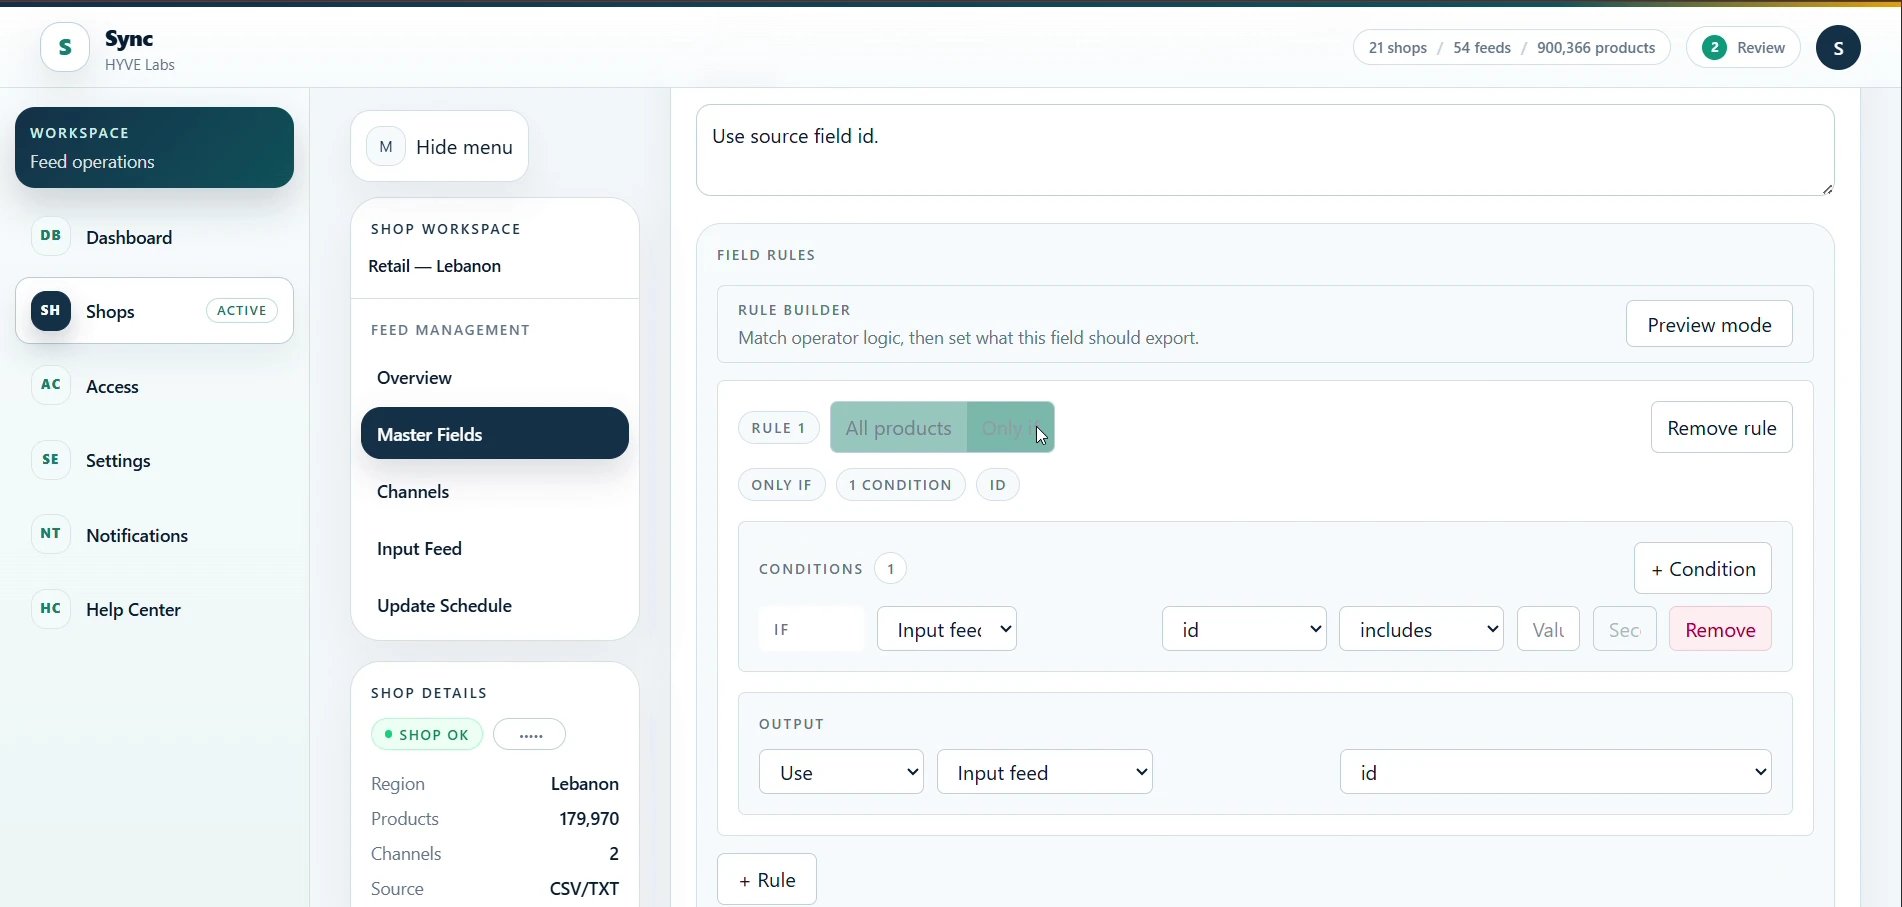Click the Review button in header
The image size is (1902, 907).
(1743, 48)
